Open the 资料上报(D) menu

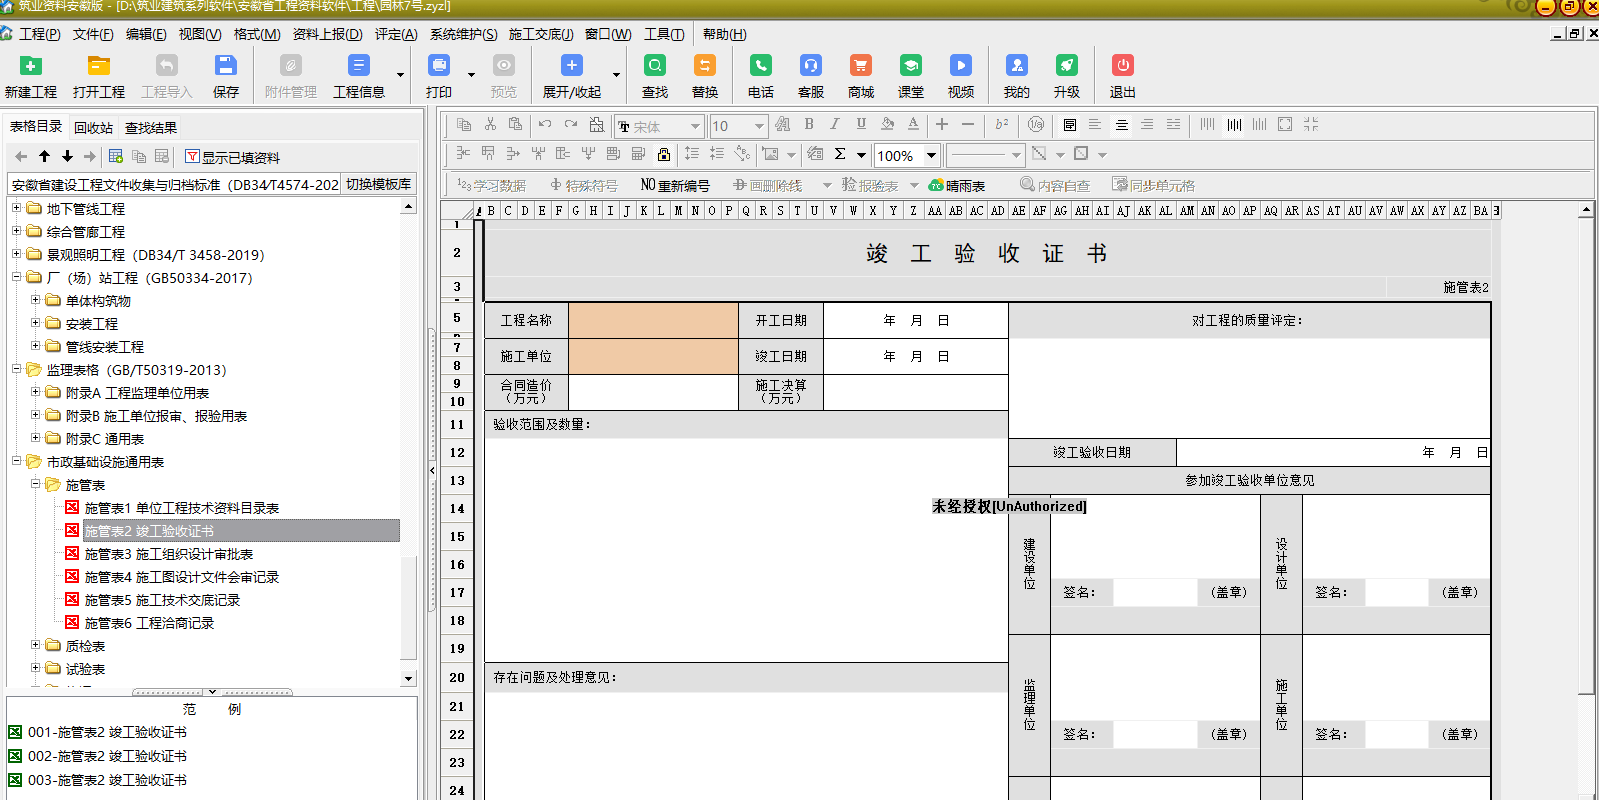[x=327, y=34]
